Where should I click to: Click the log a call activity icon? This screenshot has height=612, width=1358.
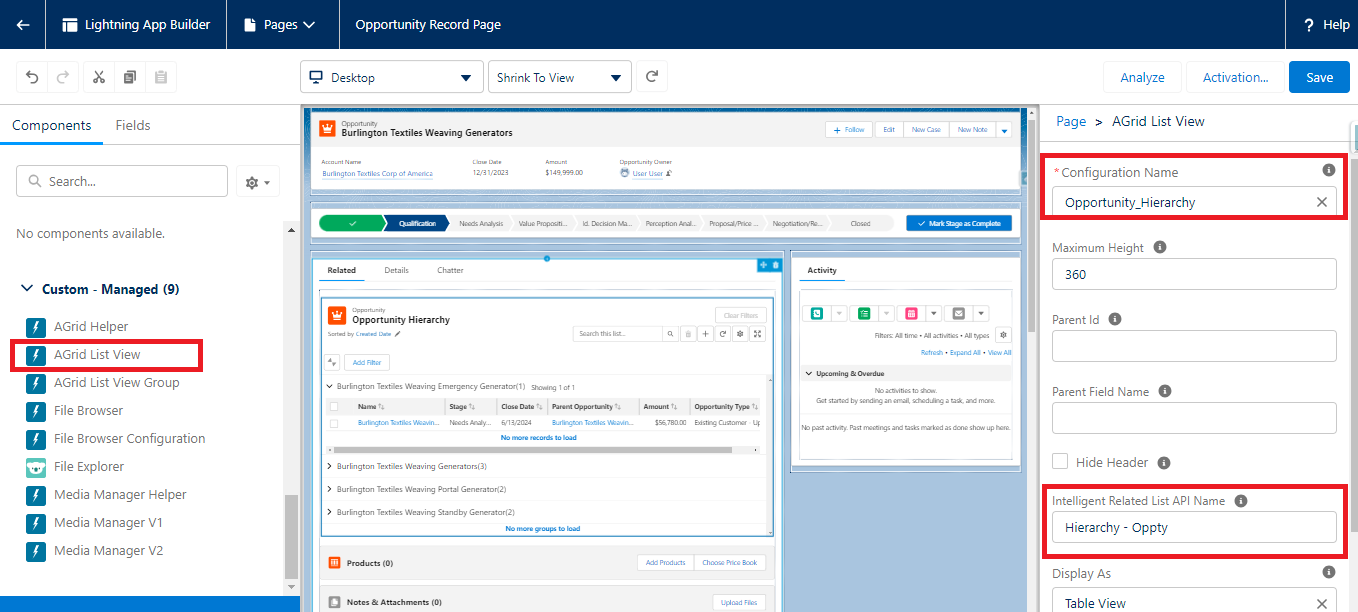(817, 313)
